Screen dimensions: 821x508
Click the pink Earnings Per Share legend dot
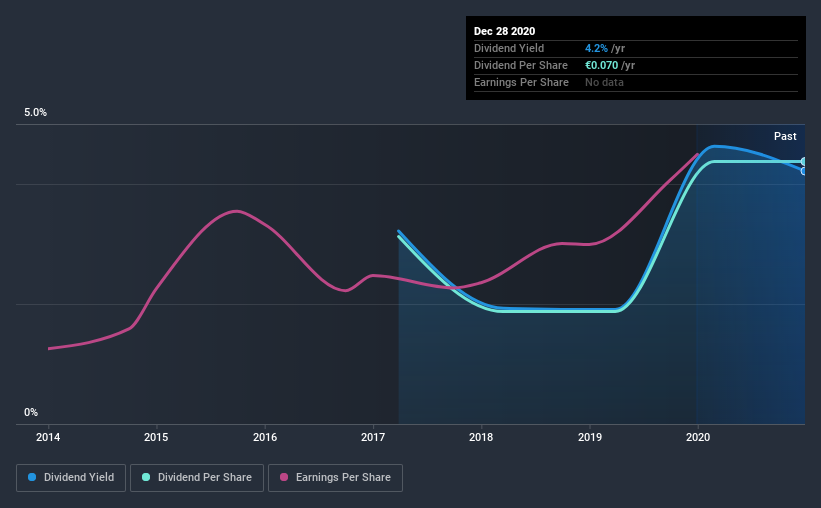[x=284, y=477]
